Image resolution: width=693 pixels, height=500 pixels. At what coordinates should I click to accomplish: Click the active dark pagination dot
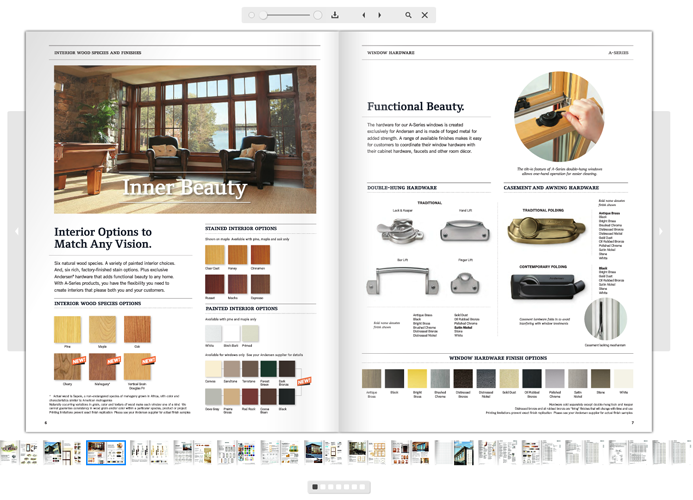tap(315, 487)
